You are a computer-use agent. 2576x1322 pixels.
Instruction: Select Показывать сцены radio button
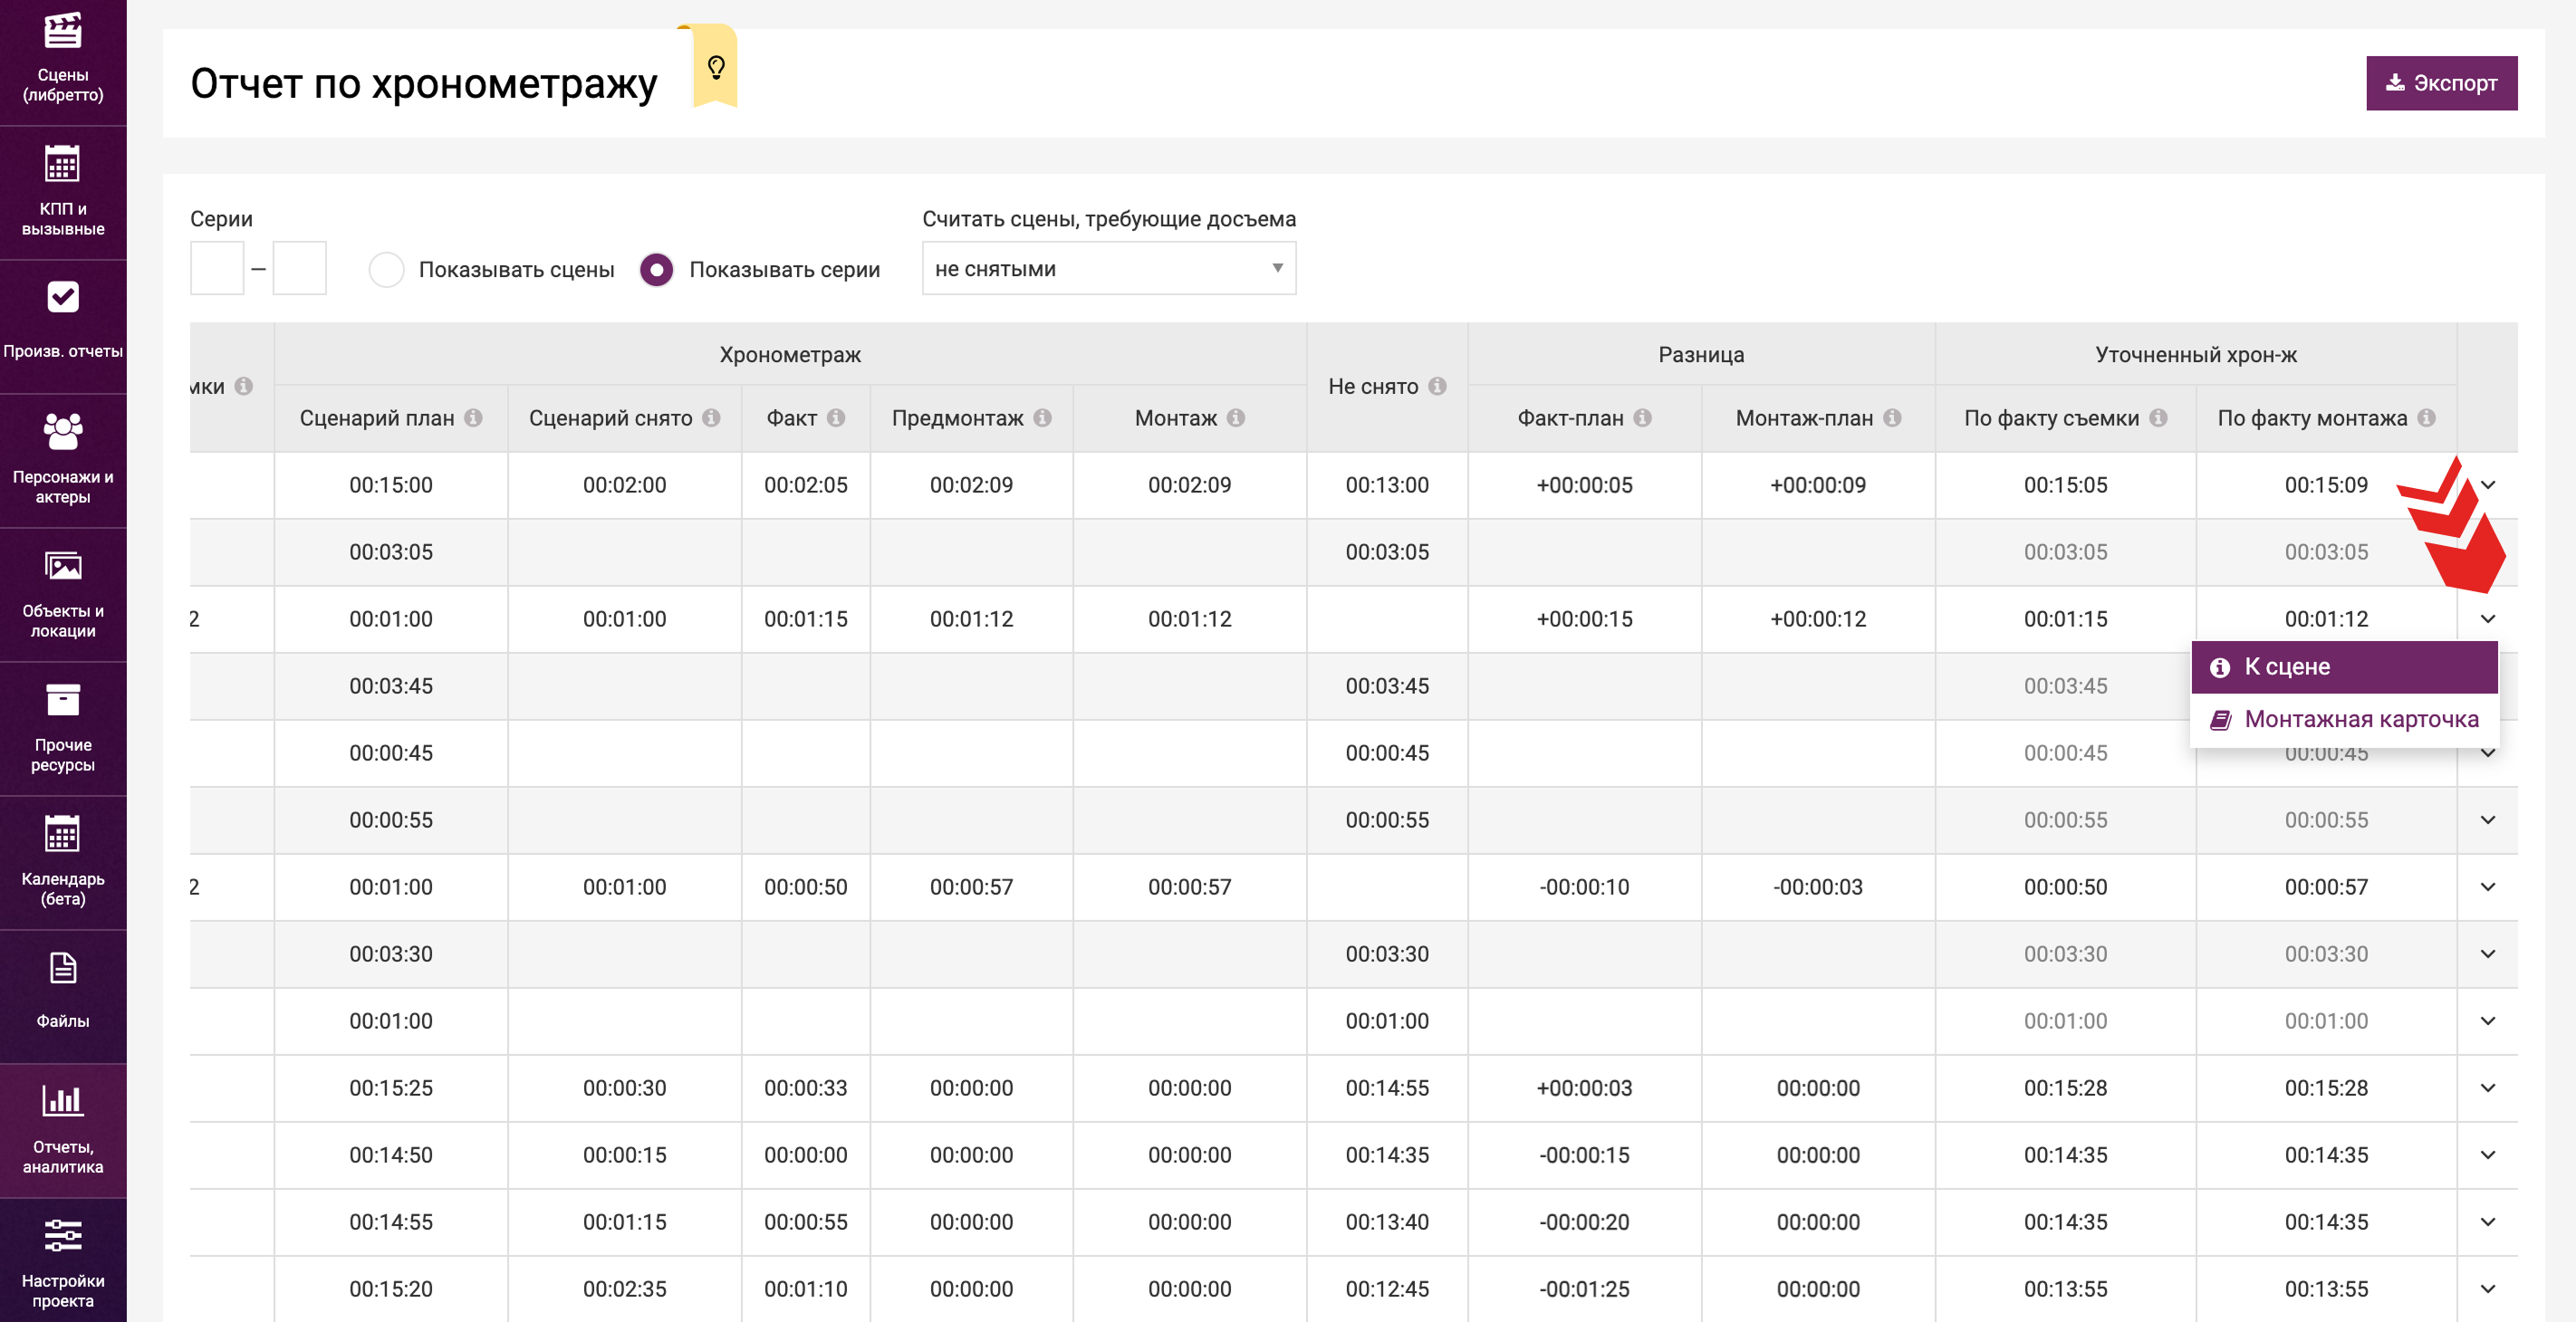coord(387,270)
